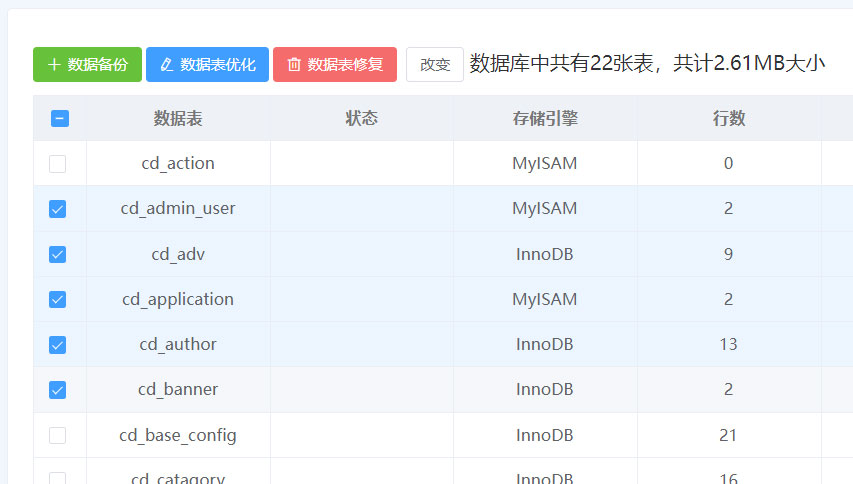Check the cd_base_config row checkbox
This screenshot has width=853, height=484.
(58, 436)
